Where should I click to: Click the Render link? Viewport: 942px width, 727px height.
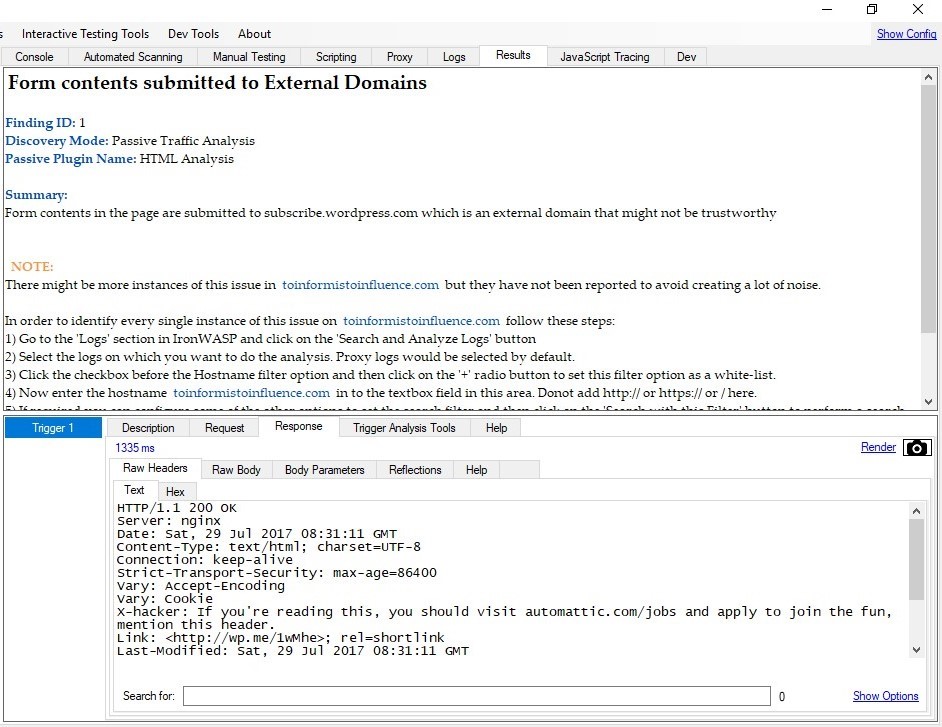tap(878, 448)
